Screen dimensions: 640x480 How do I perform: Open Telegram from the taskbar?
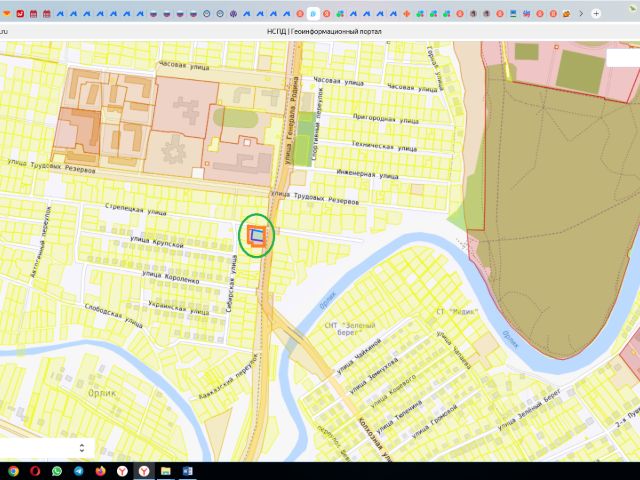coord(78,471)
